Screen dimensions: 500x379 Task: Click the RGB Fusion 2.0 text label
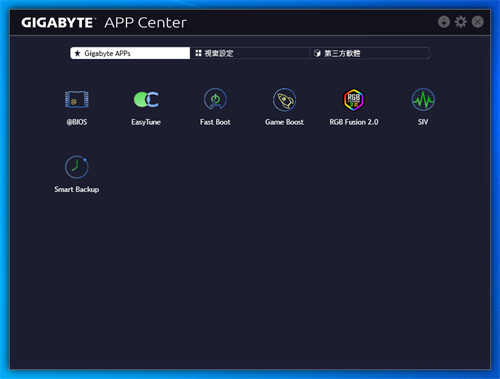[x=354, y=122]
